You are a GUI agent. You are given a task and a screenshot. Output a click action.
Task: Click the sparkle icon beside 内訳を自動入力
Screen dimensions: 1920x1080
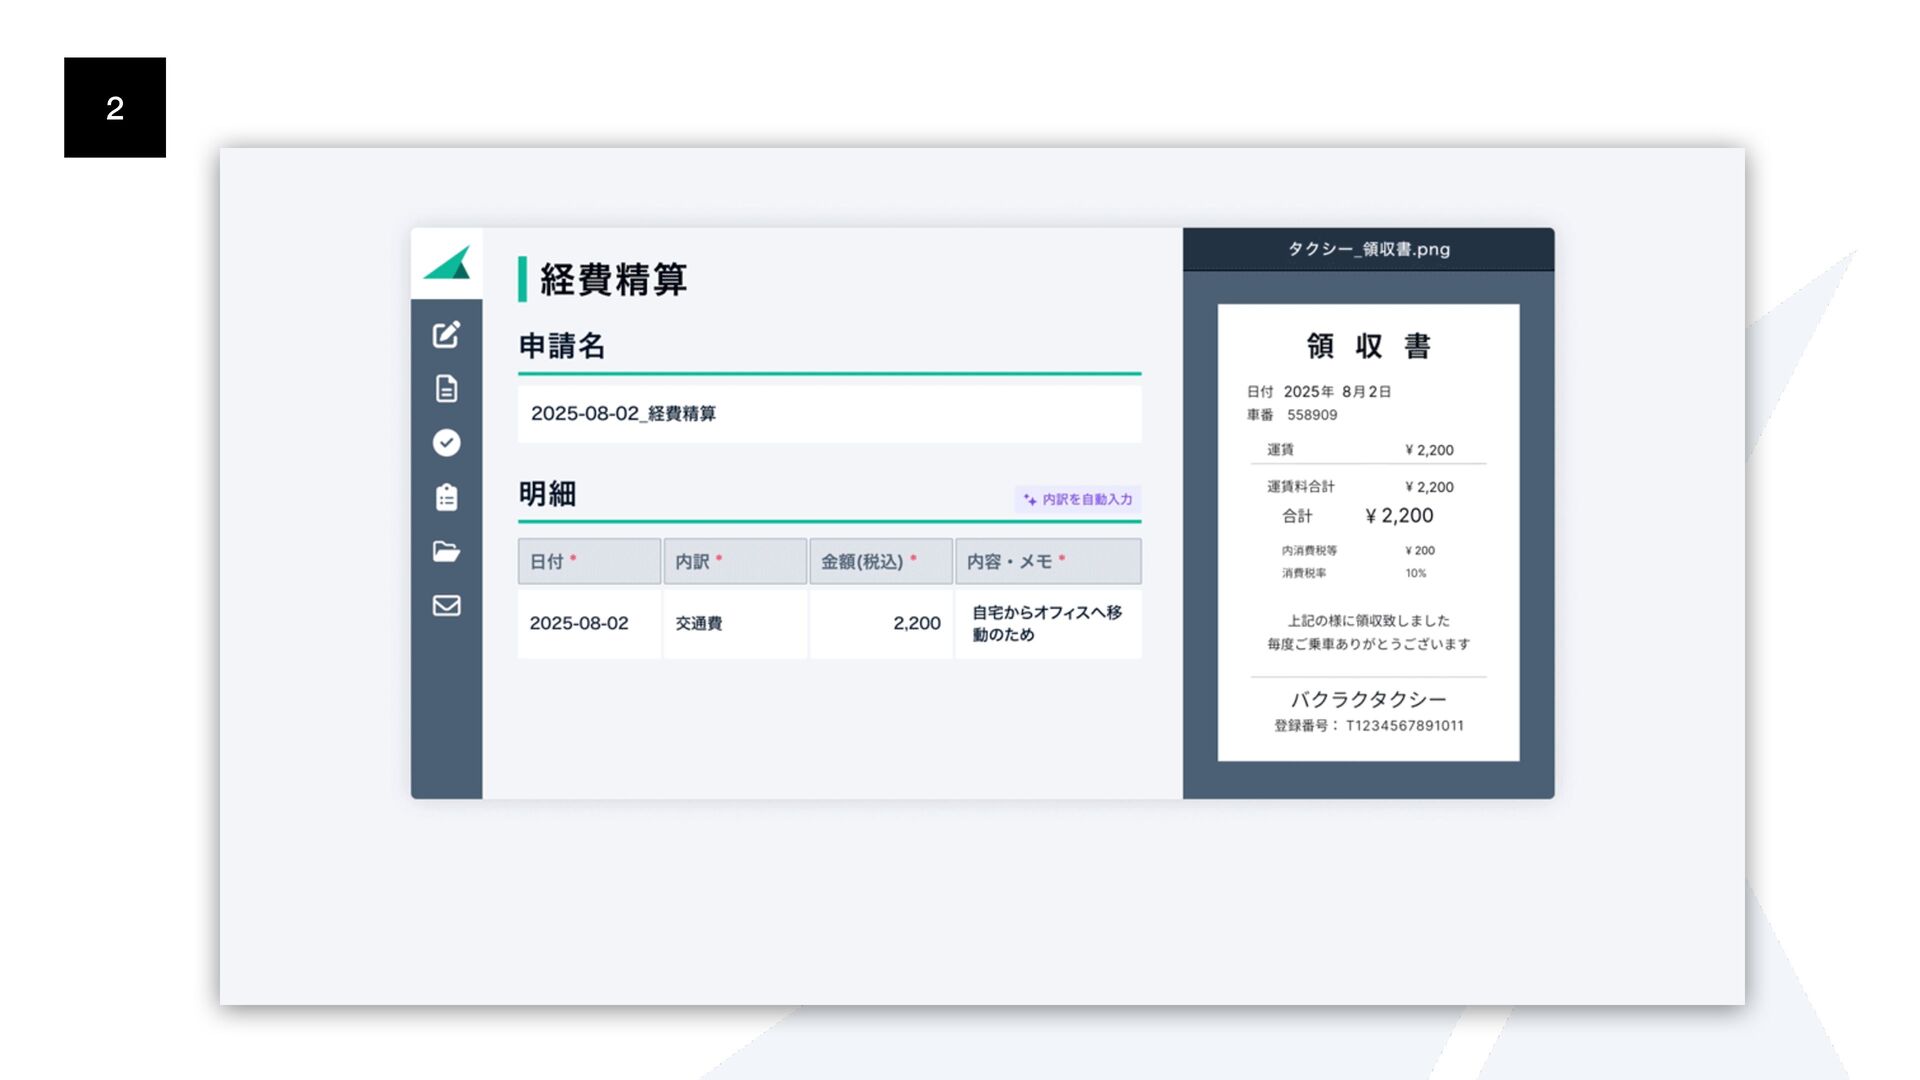[x=1029, y=500]
